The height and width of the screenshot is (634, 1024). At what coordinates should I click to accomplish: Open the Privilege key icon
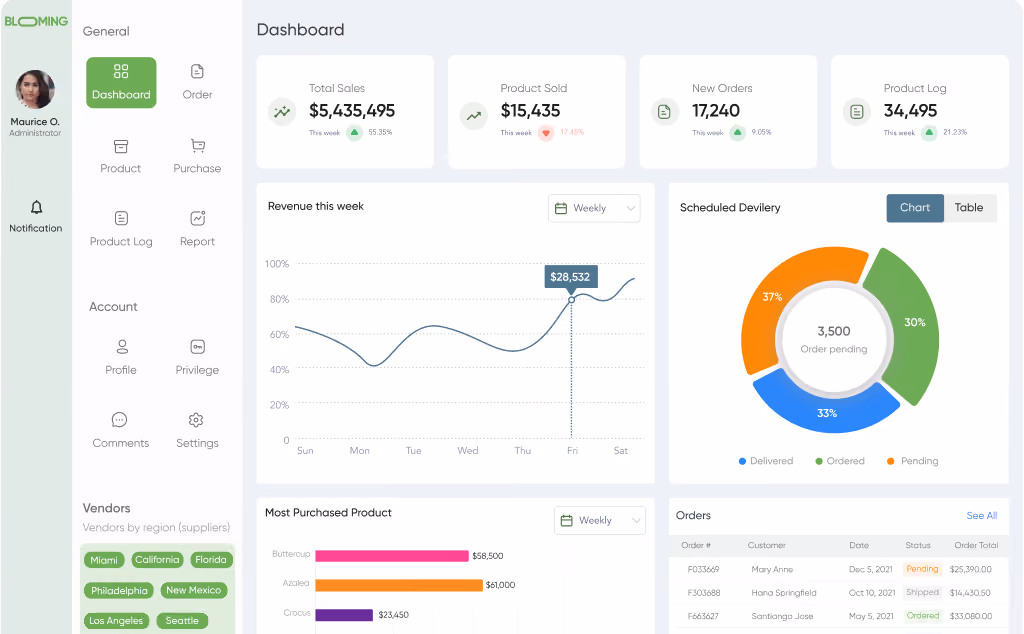click(197, 347)
